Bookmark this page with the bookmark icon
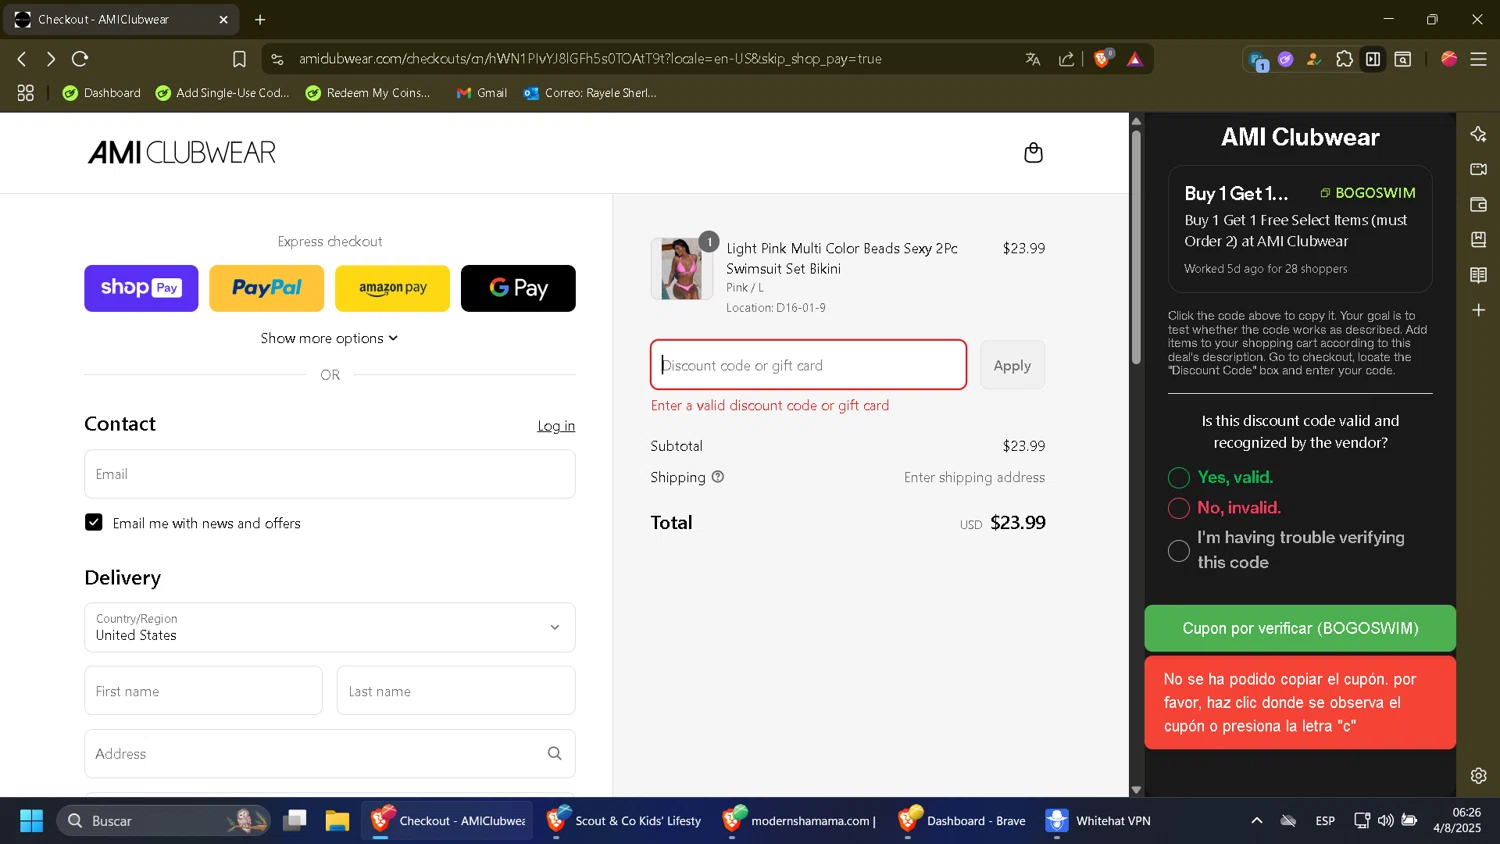Image resolution: width=1500 pixels, height=844 pixels. point(239,59)
